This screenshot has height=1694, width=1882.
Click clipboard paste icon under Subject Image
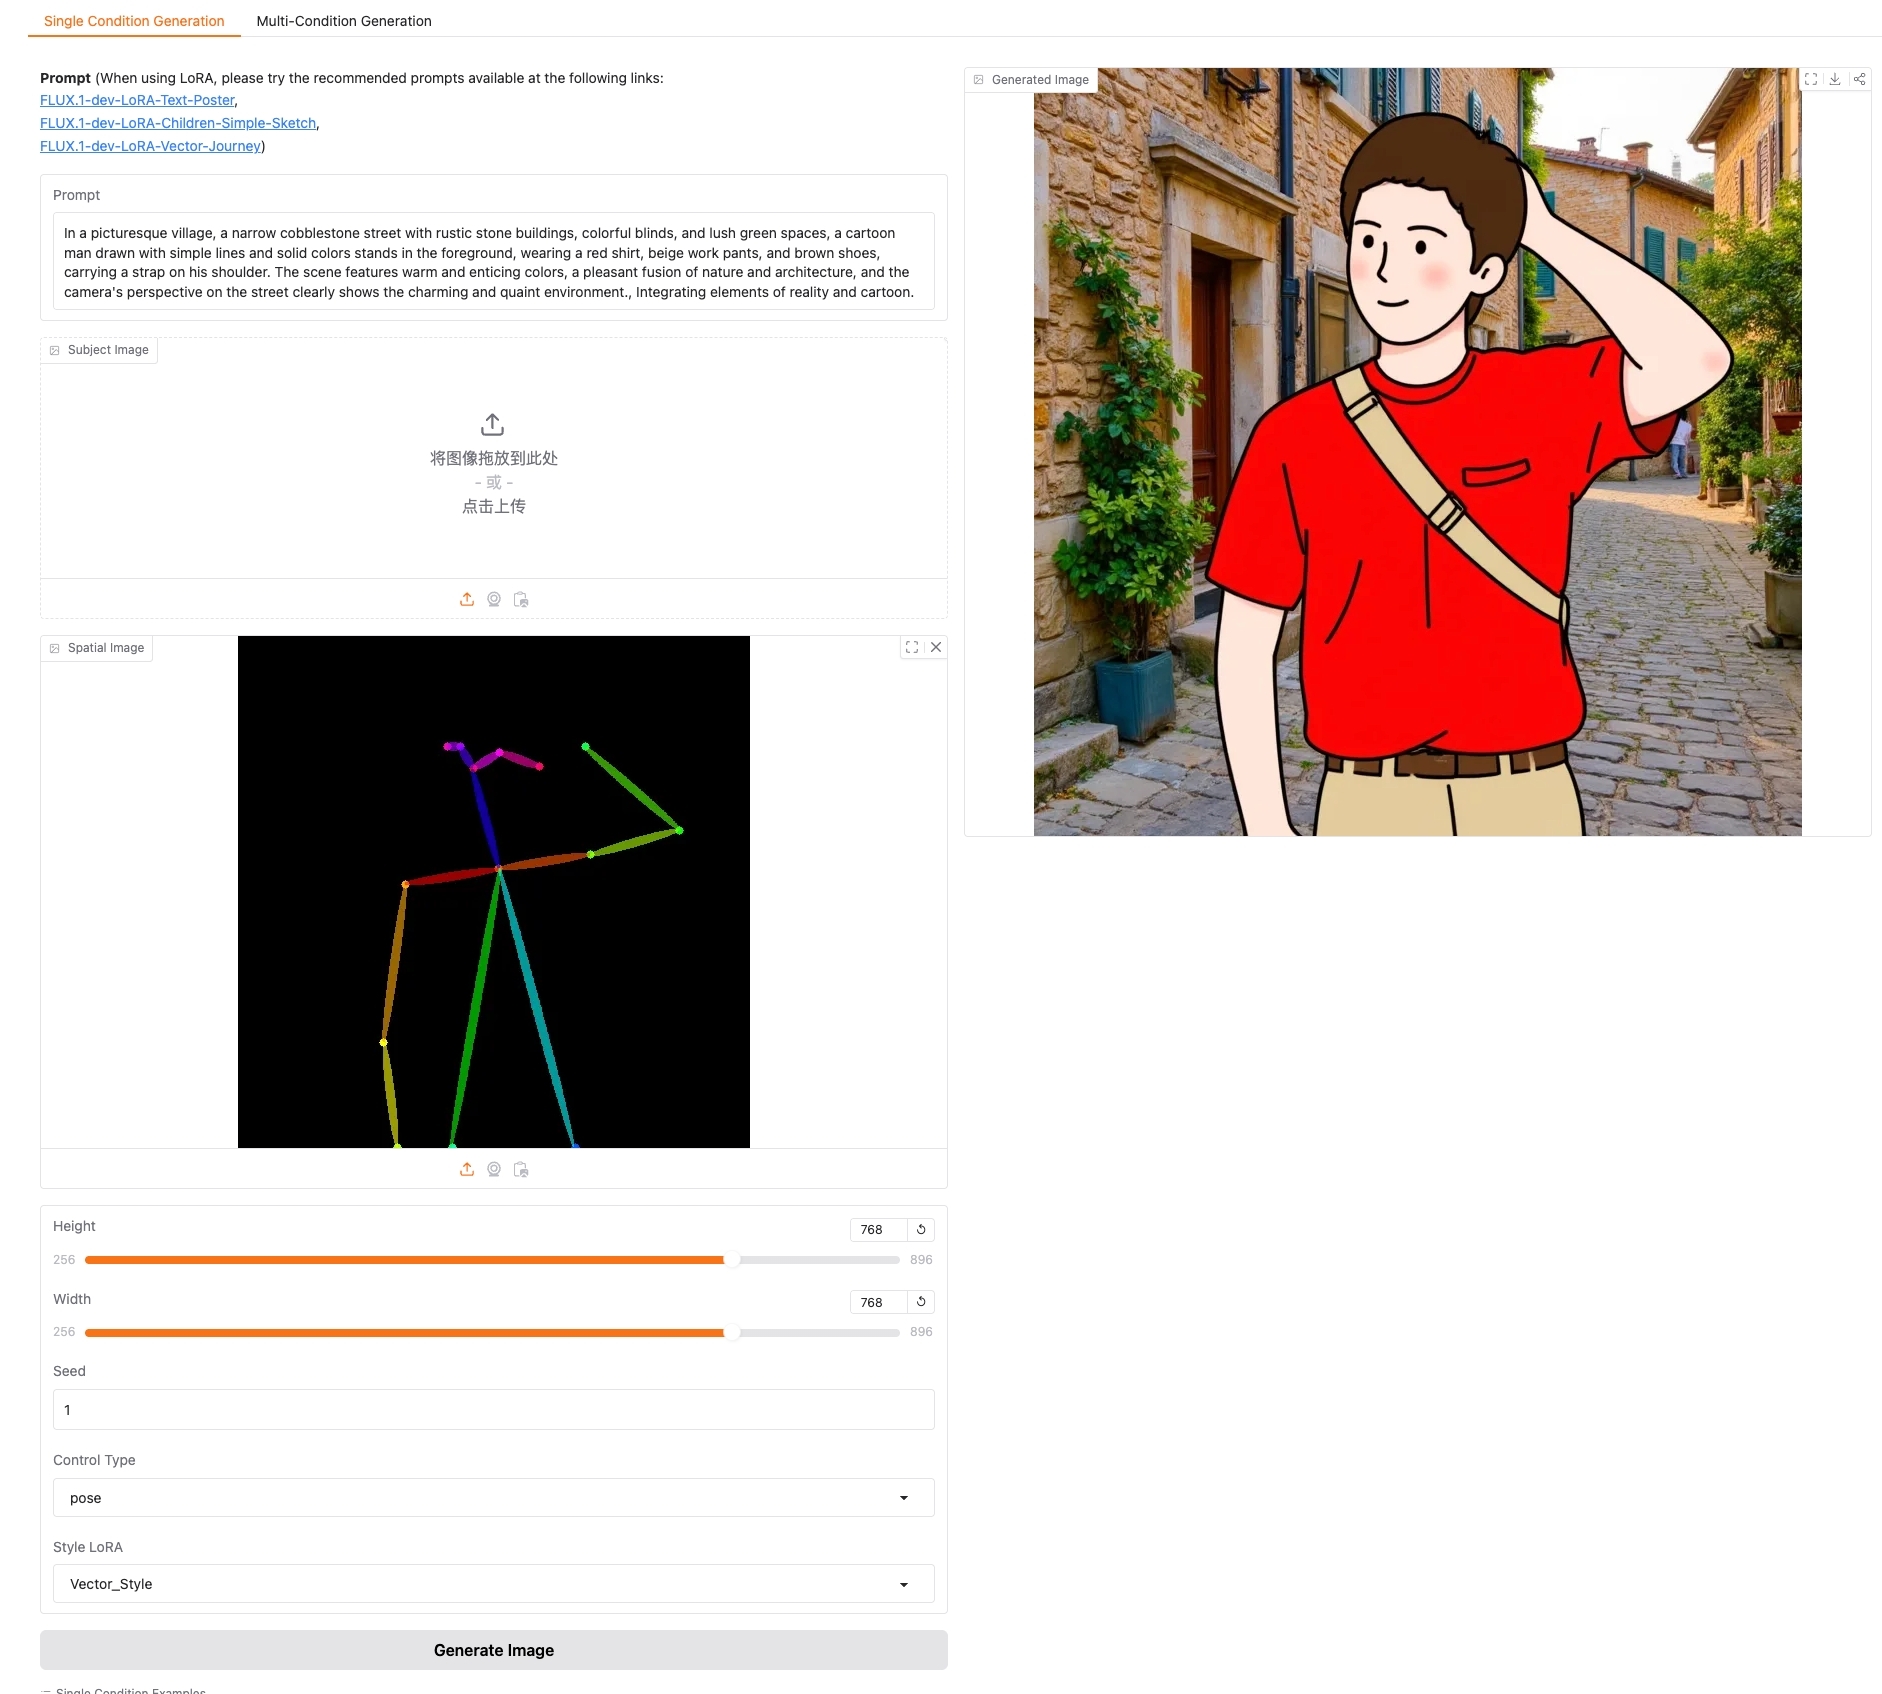tap(521, 599)
